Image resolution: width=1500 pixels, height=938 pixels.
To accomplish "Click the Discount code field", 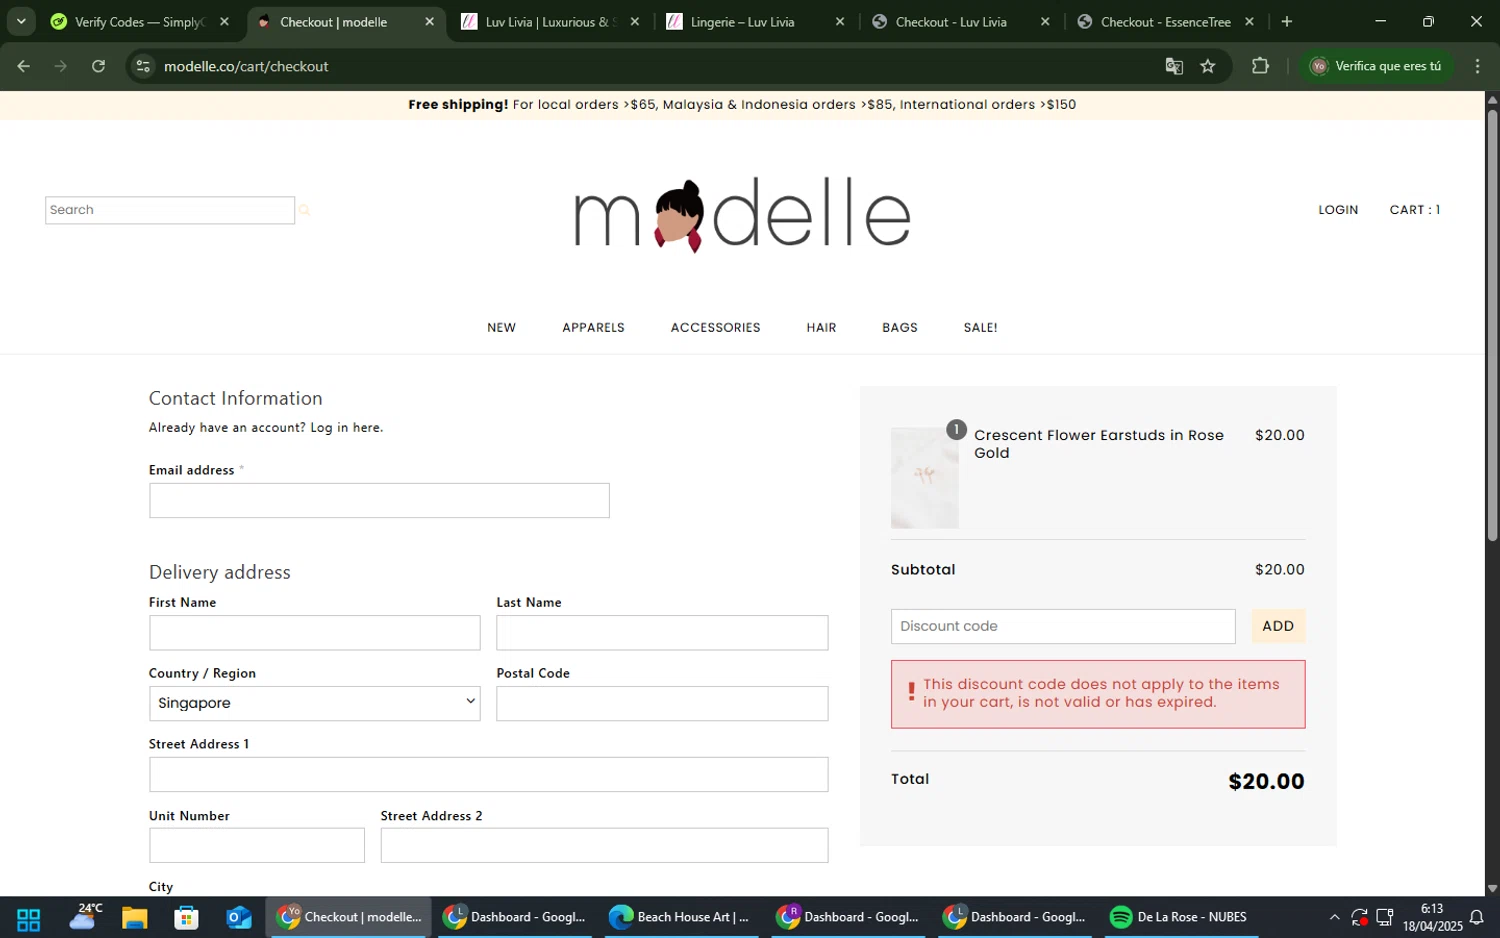I will click(x=1063, y=627).
